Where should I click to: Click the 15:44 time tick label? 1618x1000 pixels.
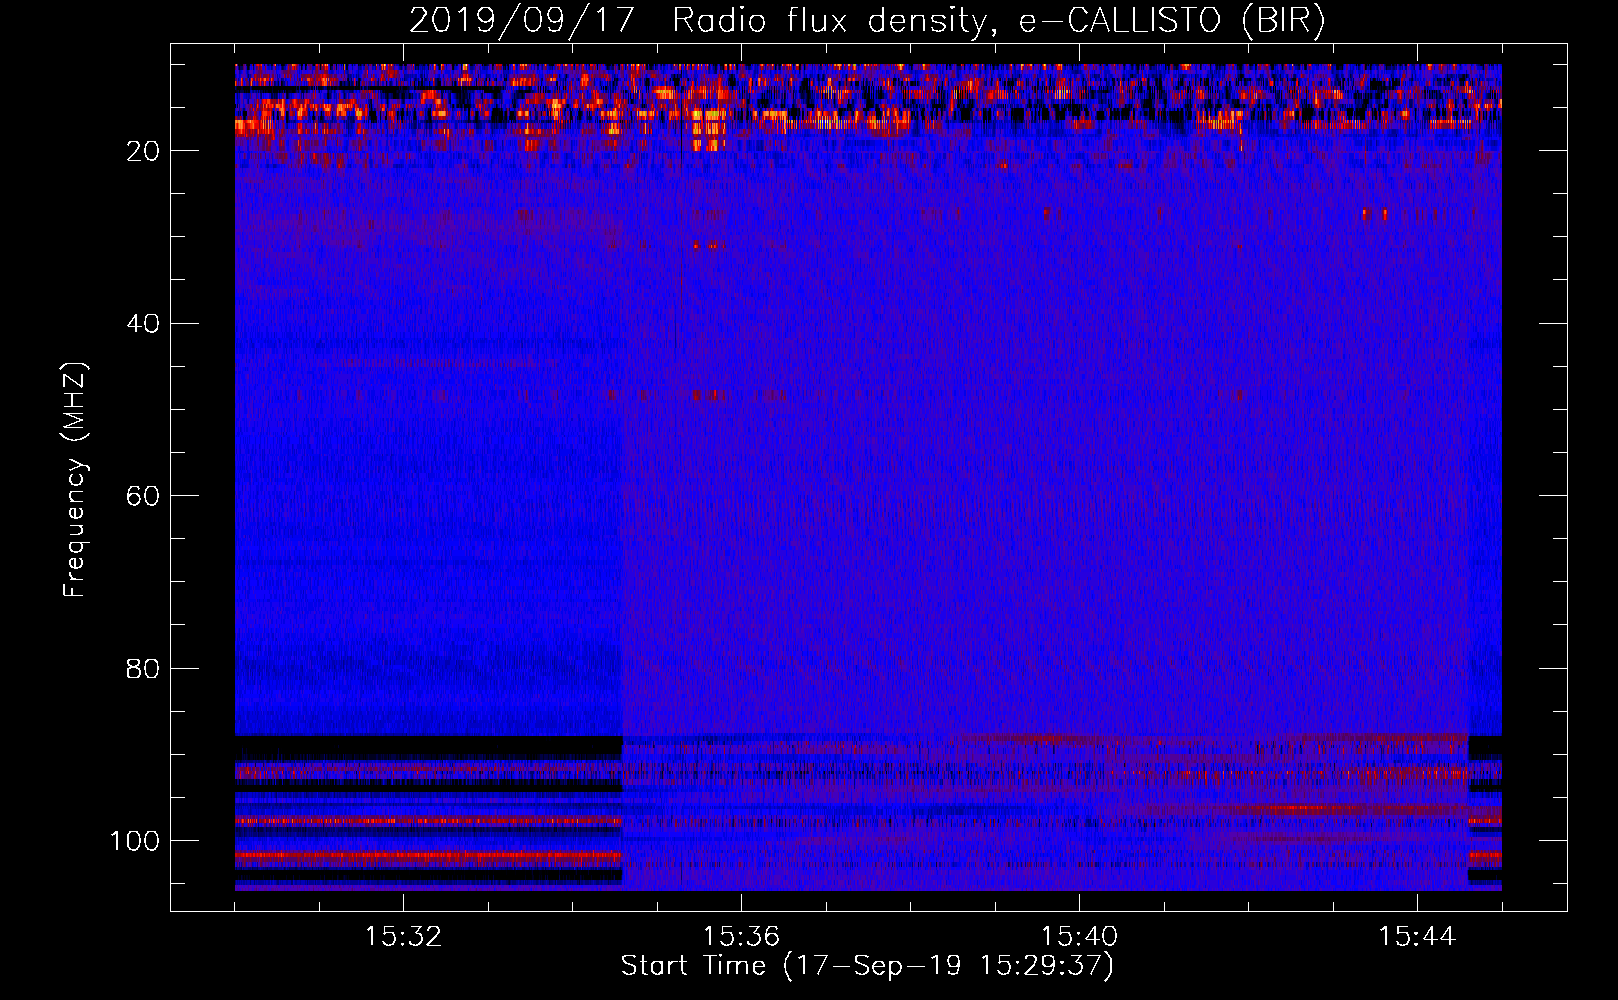click(1417, 937)
